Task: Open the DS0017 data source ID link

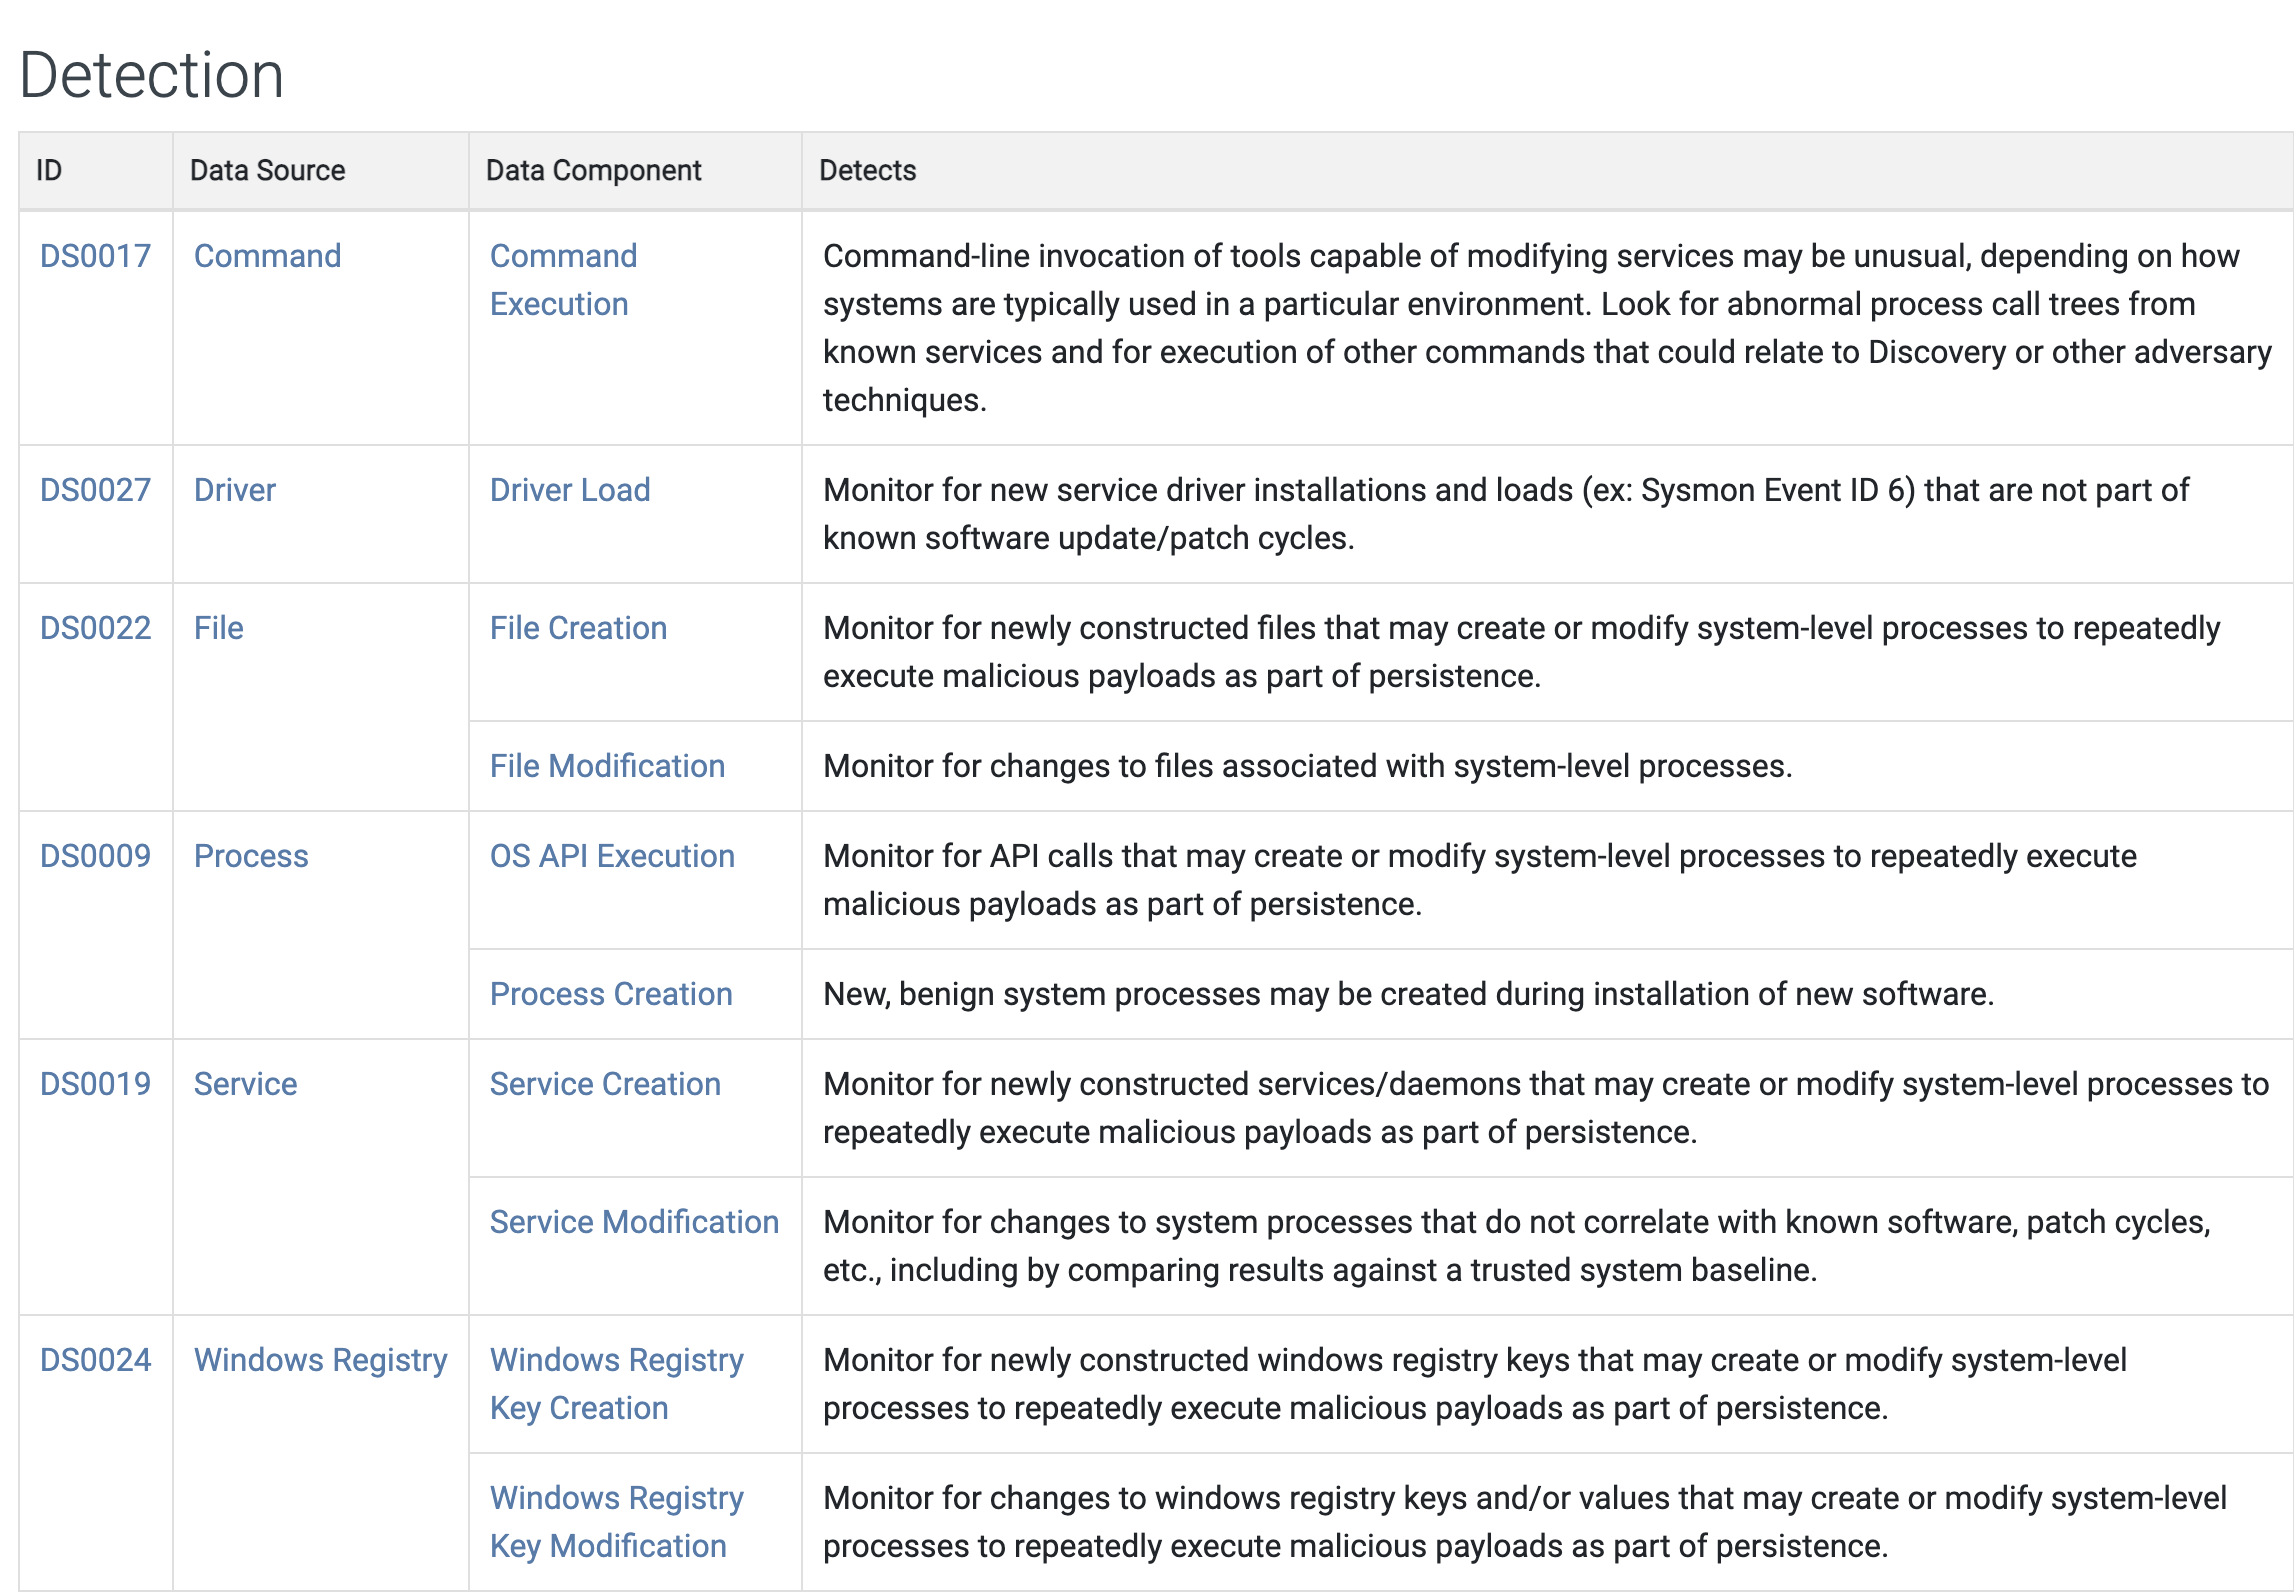Action: (95, 256)
